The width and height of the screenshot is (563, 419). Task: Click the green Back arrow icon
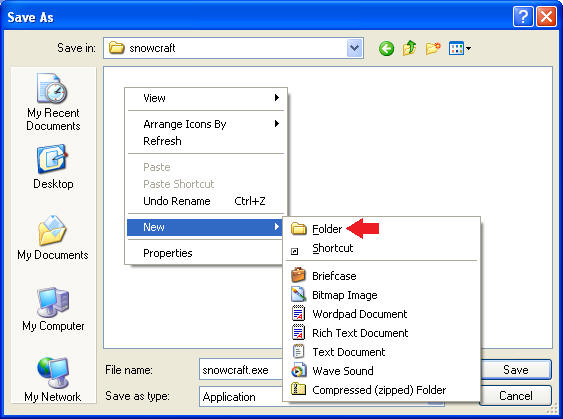386,48
